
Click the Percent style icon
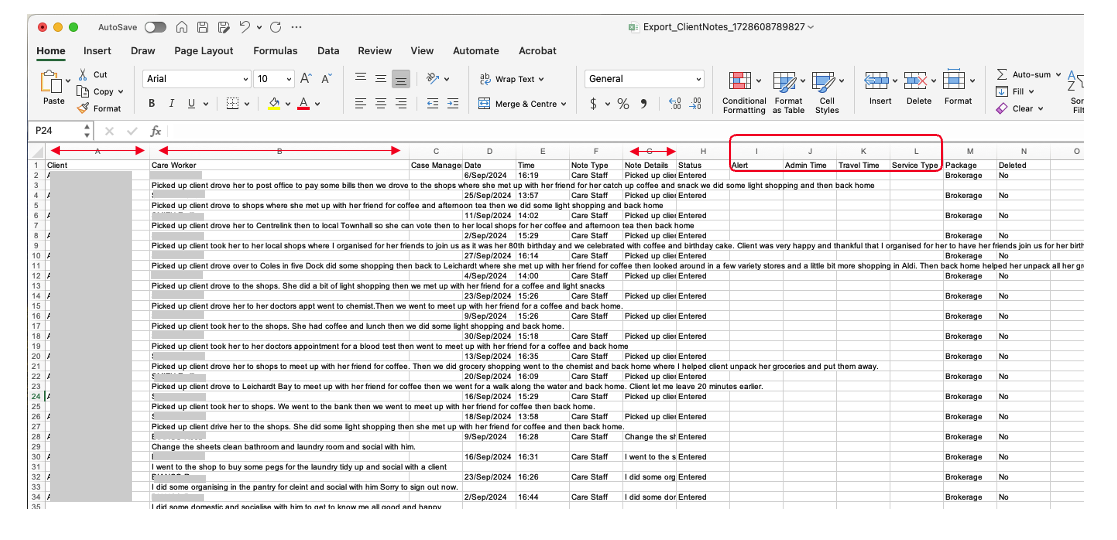(622, 103)
